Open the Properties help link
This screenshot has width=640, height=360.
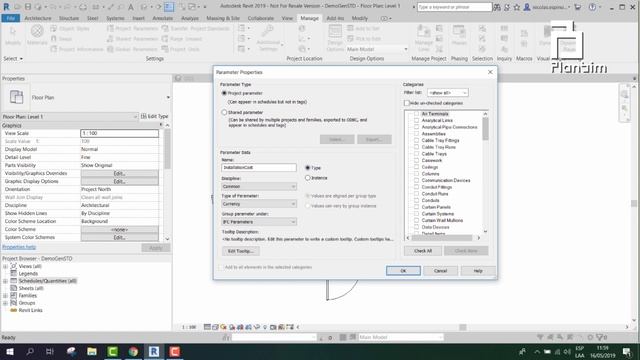click(x=19, y=247)
